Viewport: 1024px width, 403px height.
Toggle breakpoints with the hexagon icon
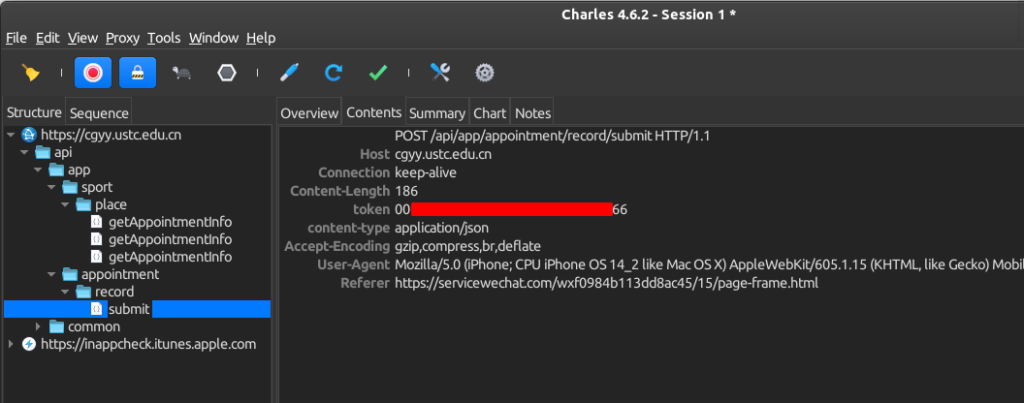227,73
